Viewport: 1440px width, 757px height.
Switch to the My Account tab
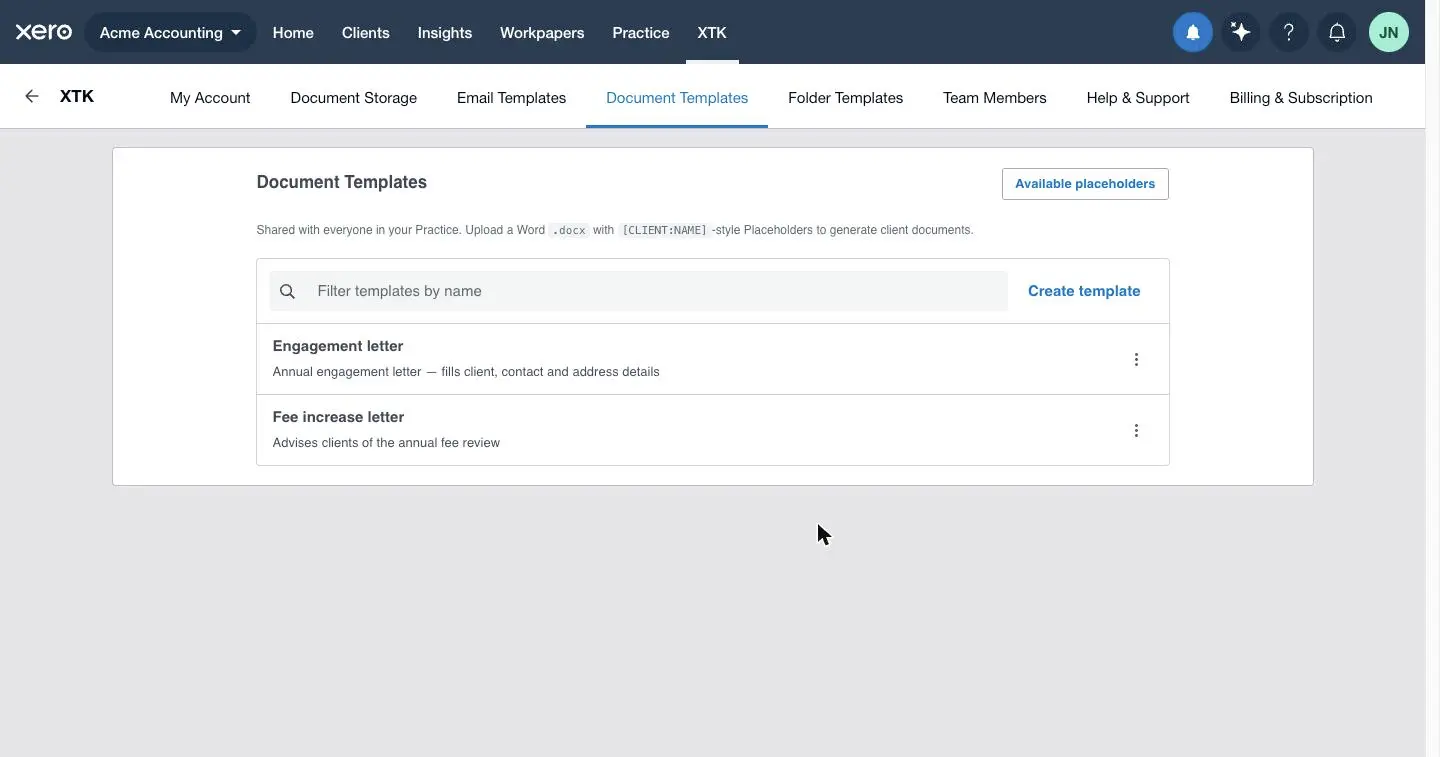[x=210, y=98]
